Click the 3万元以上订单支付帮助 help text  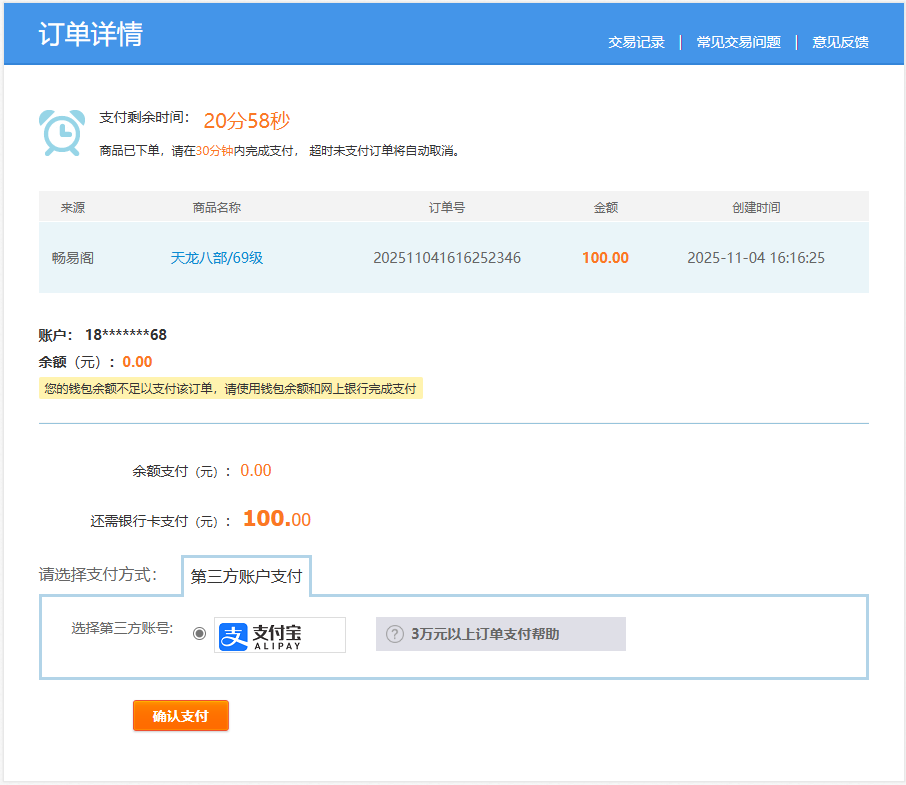click(x=485, y=634)
